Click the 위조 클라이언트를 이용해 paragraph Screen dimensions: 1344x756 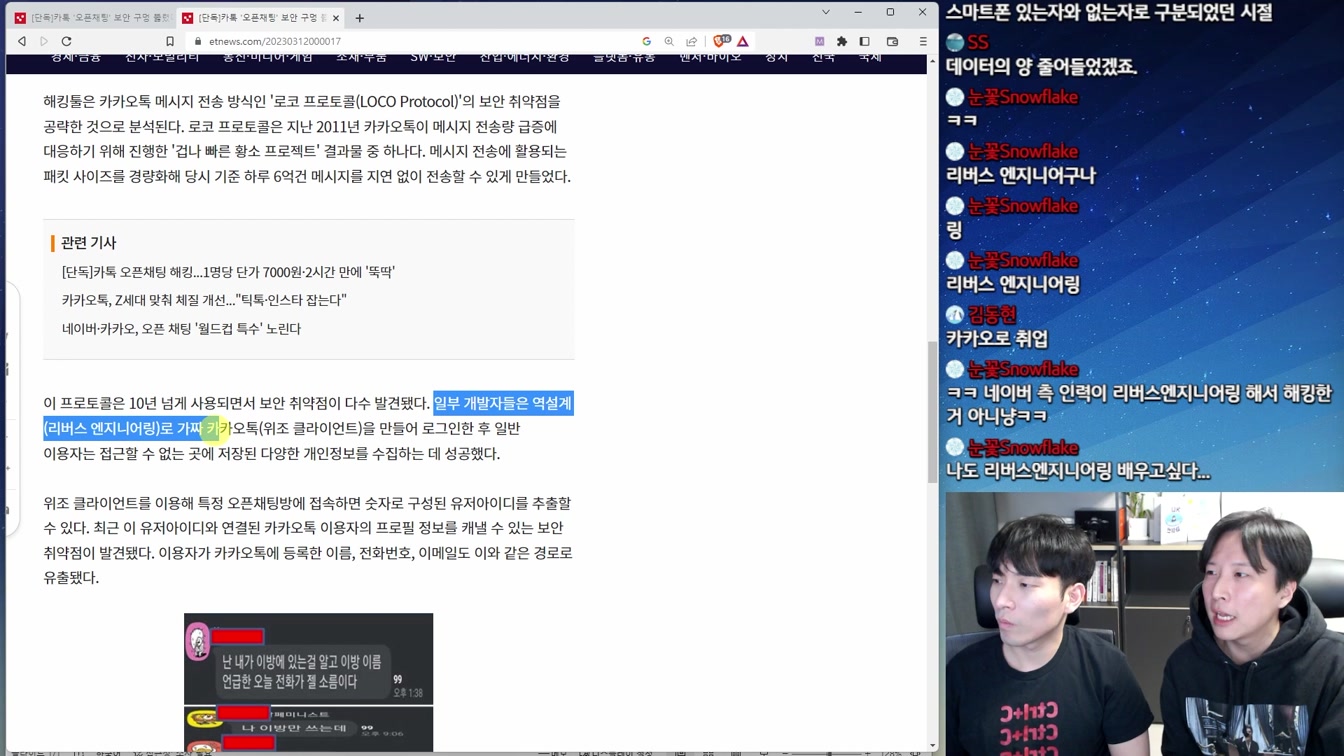(x=307, y=540)
